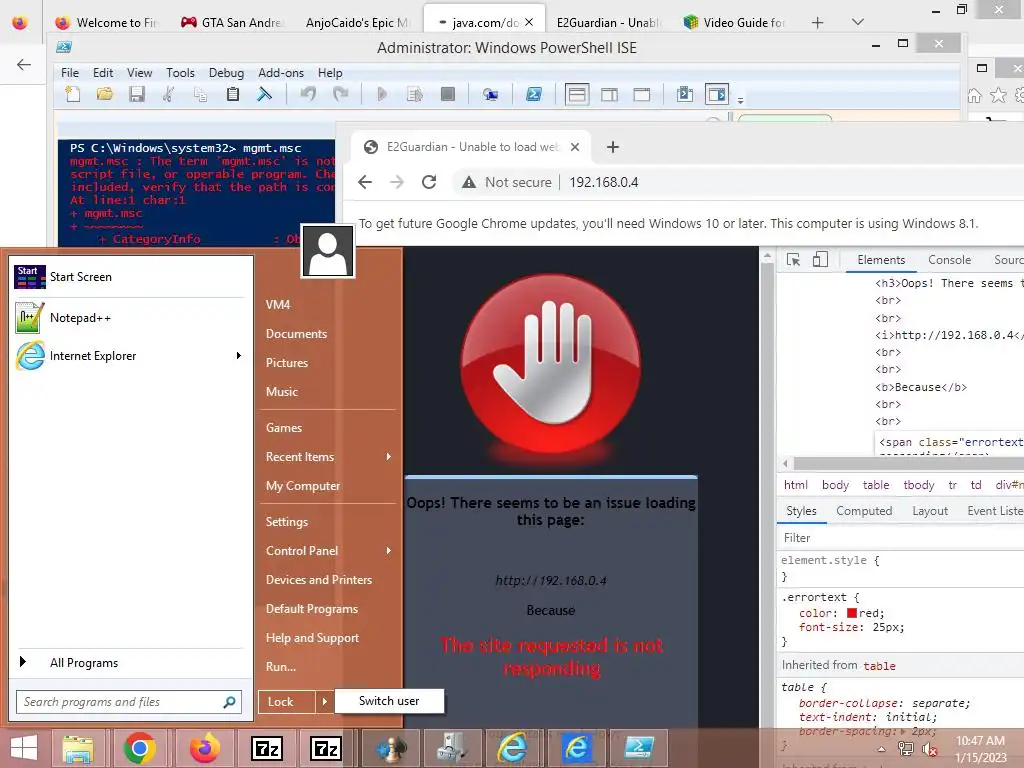
Task: Select the DevTools inspect element icon
Action: [793, 260]
